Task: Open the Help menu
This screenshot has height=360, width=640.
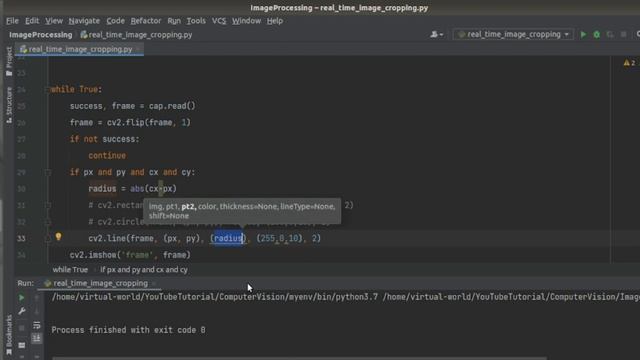Action: (275, 21)
